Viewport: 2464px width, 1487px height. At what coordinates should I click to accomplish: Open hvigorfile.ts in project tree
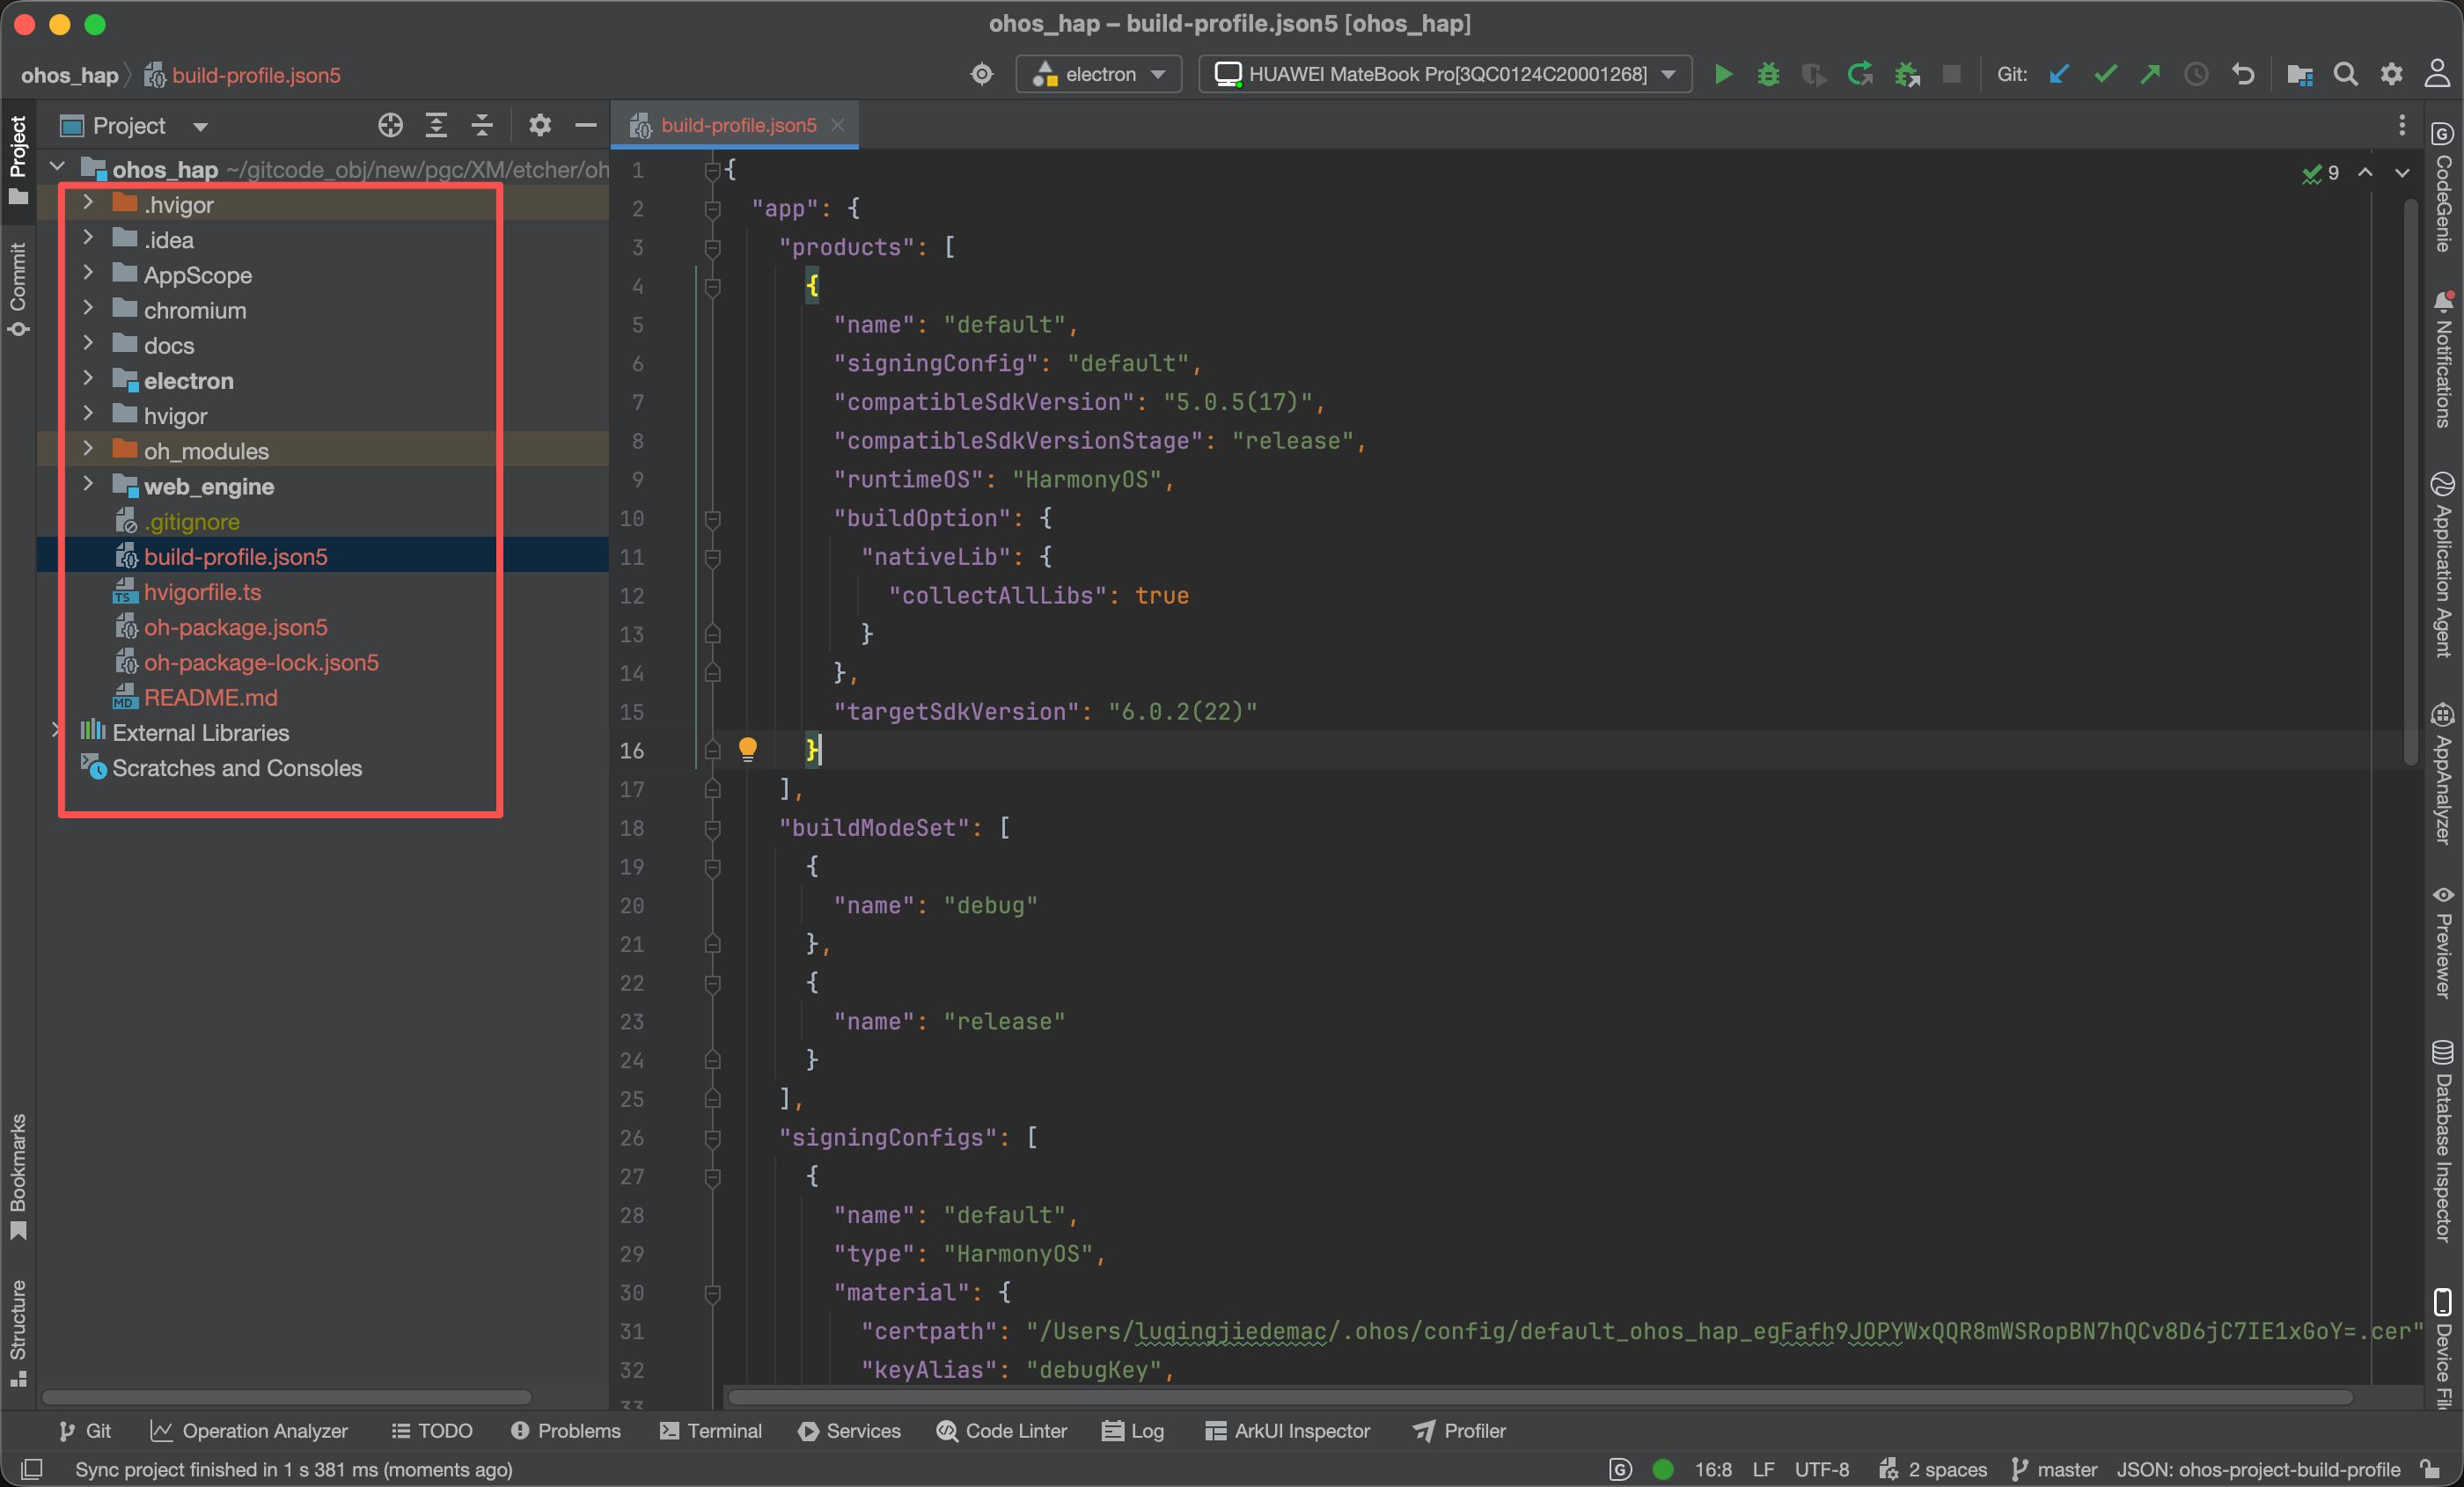pos(202,592)
